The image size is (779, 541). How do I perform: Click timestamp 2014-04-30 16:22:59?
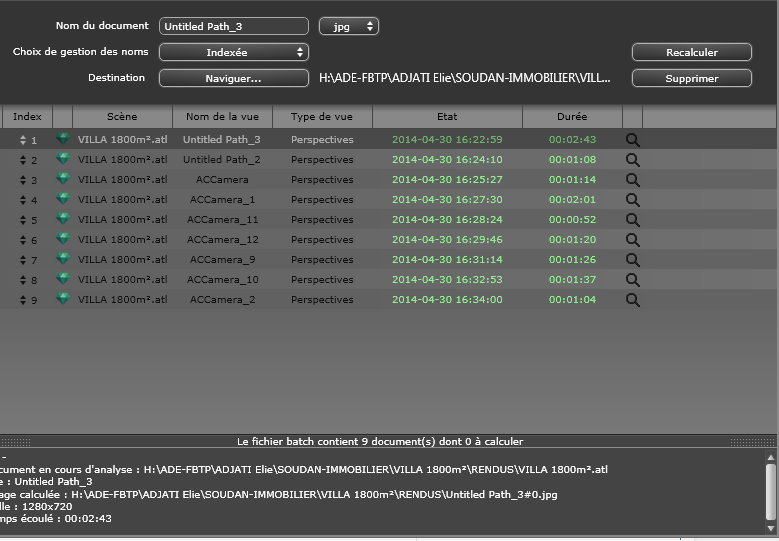[x=447, y=140]
